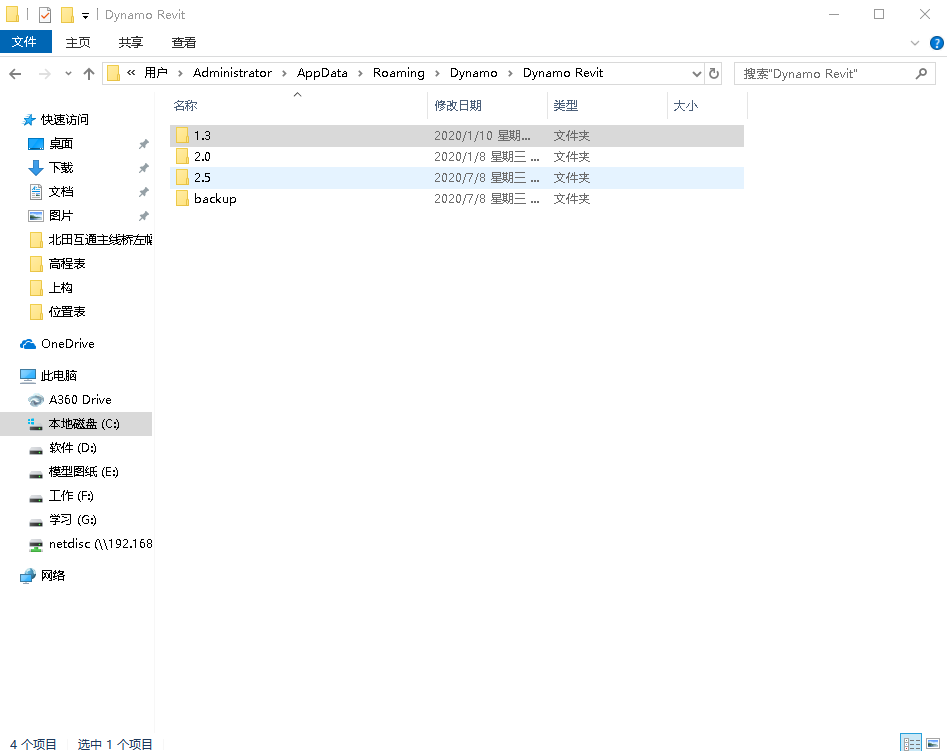Navigate to Administrator in address bar
947x751 pixels.
coord(232,73)
